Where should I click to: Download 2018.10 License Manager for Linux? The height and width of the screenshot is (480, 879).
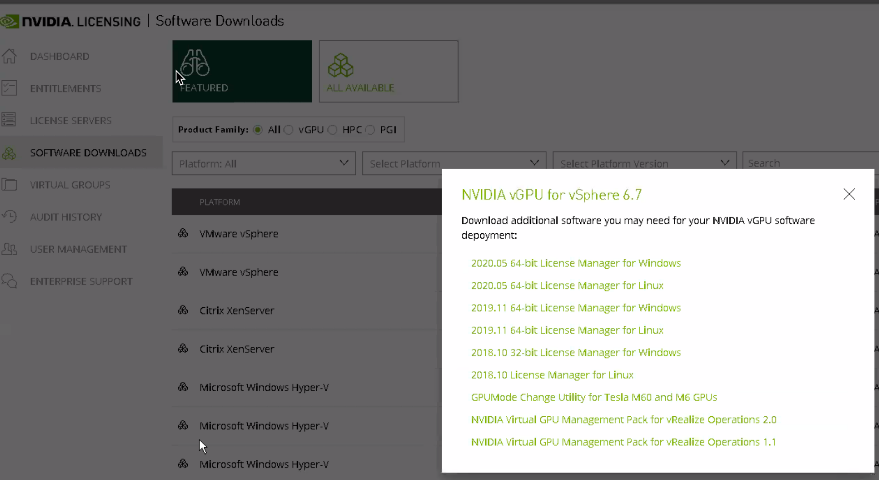point(552,375)
